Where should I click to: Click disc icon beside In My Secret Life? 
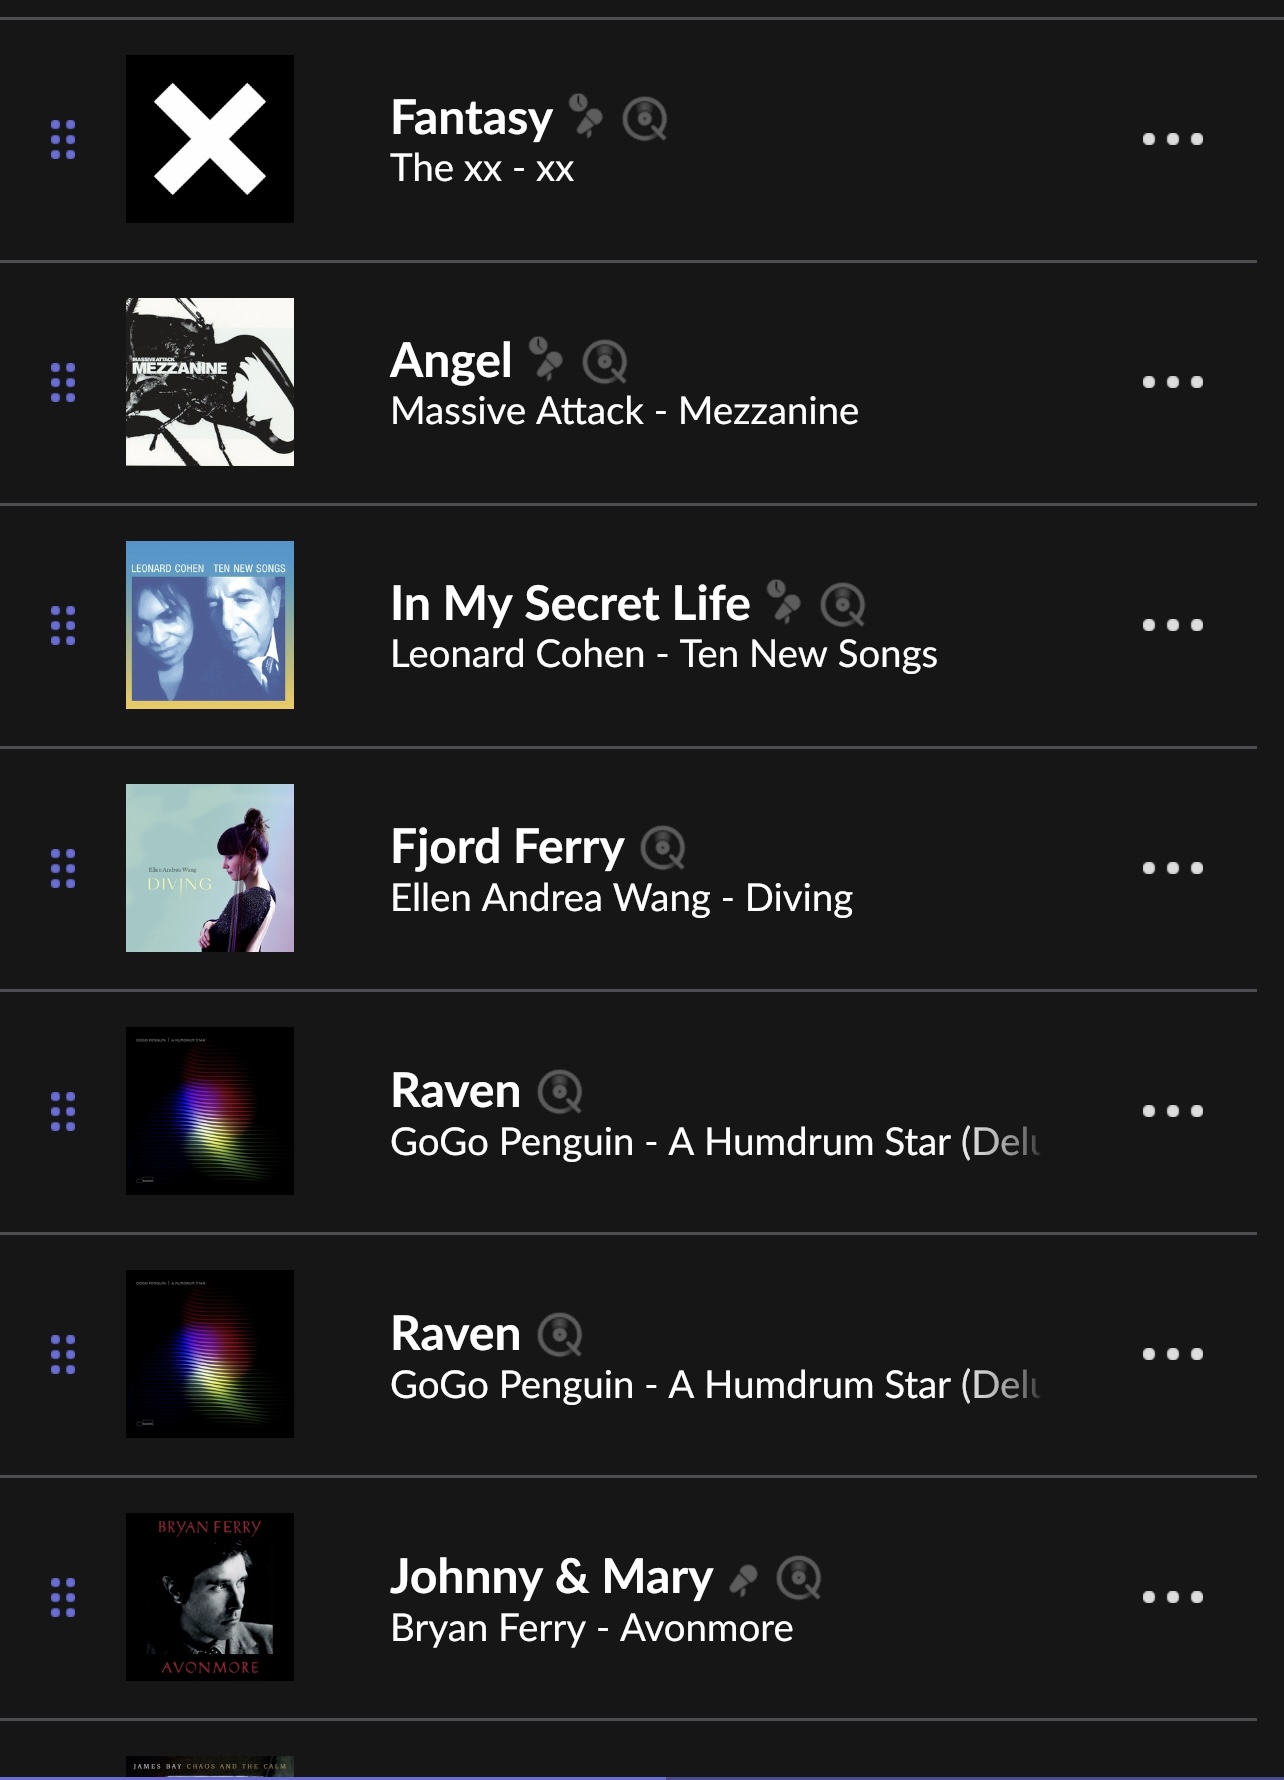point(843,604)
